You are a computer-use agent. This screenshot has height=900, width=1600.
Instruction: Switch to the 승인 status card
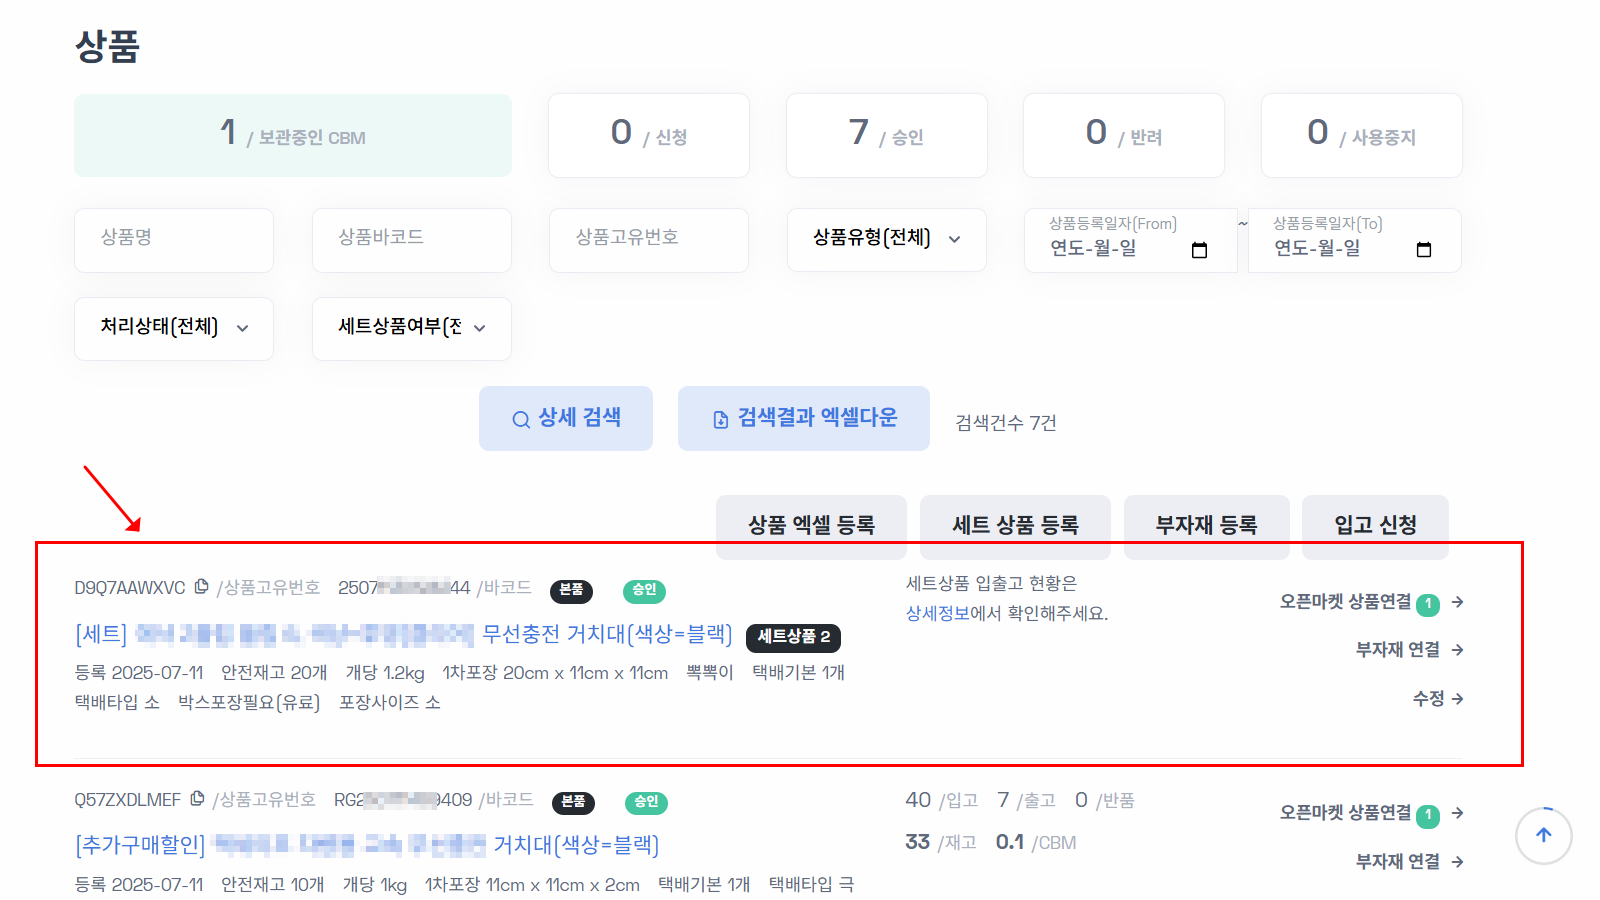pos(886,135)
